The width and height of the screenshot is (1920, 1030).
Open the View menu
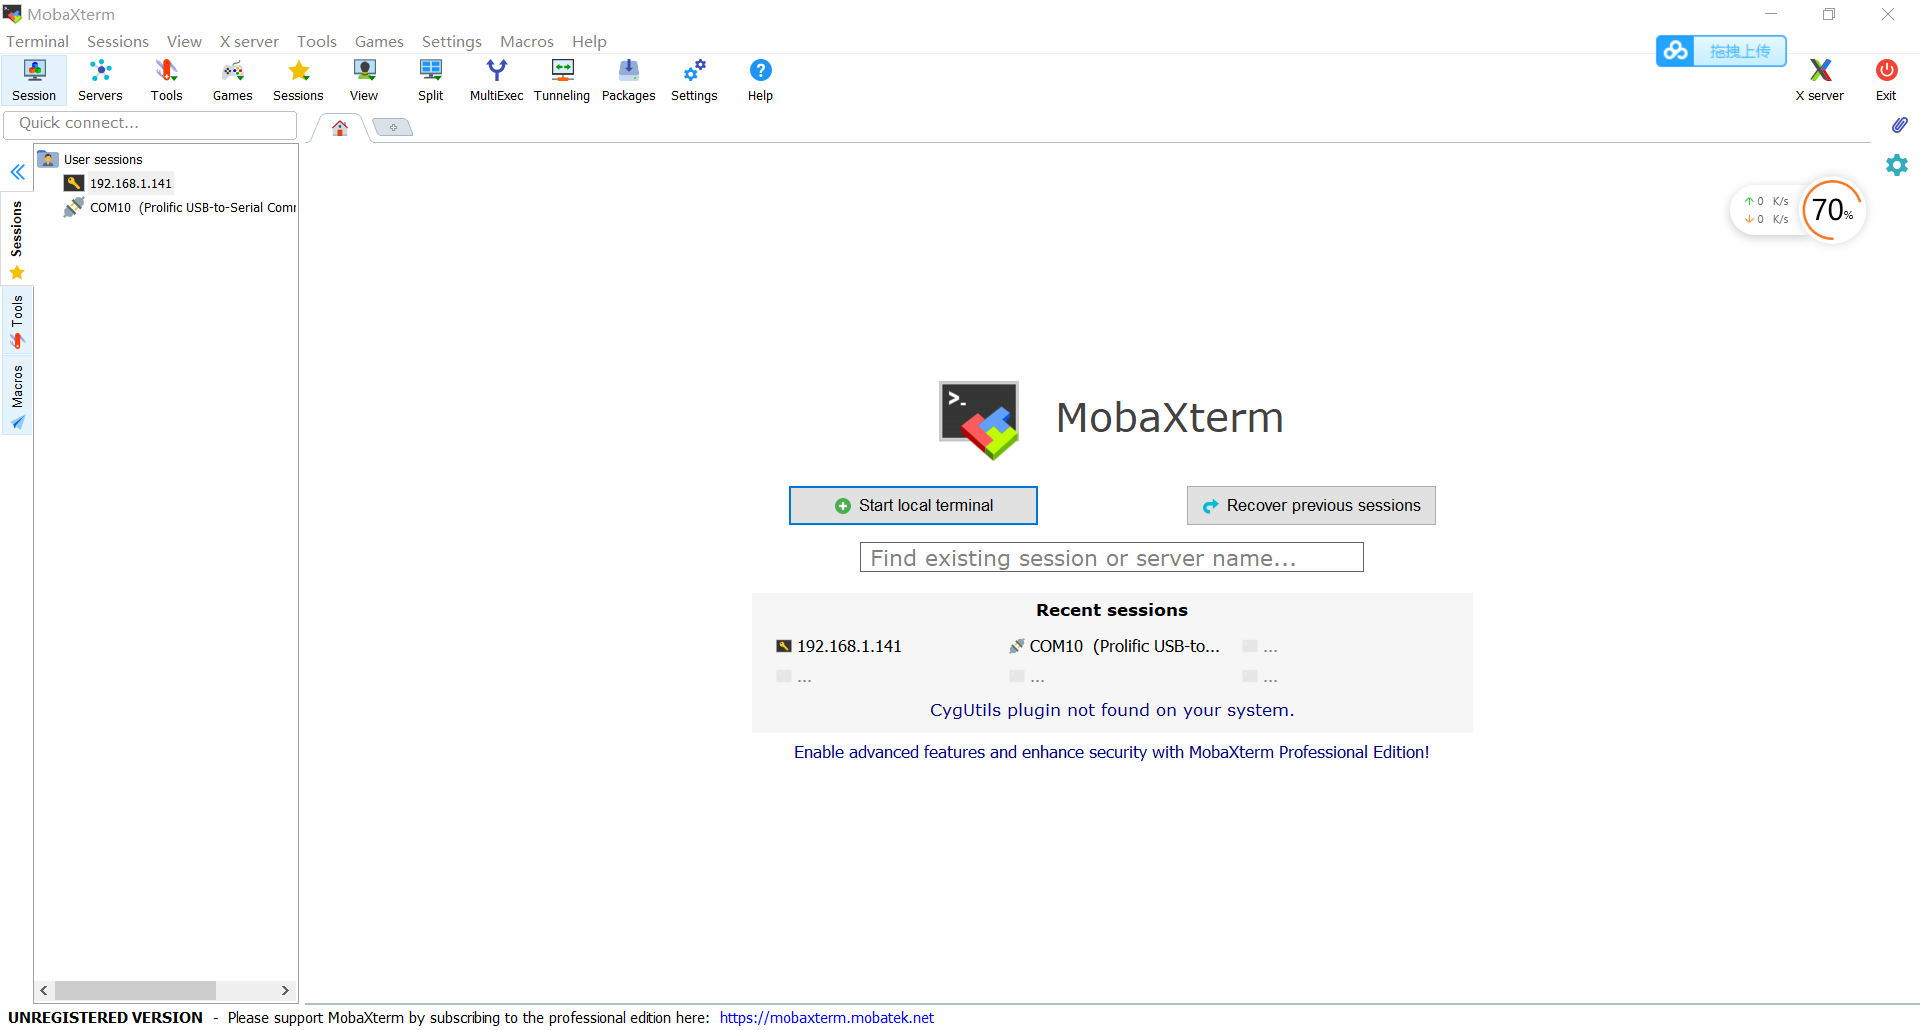(184, 41)
